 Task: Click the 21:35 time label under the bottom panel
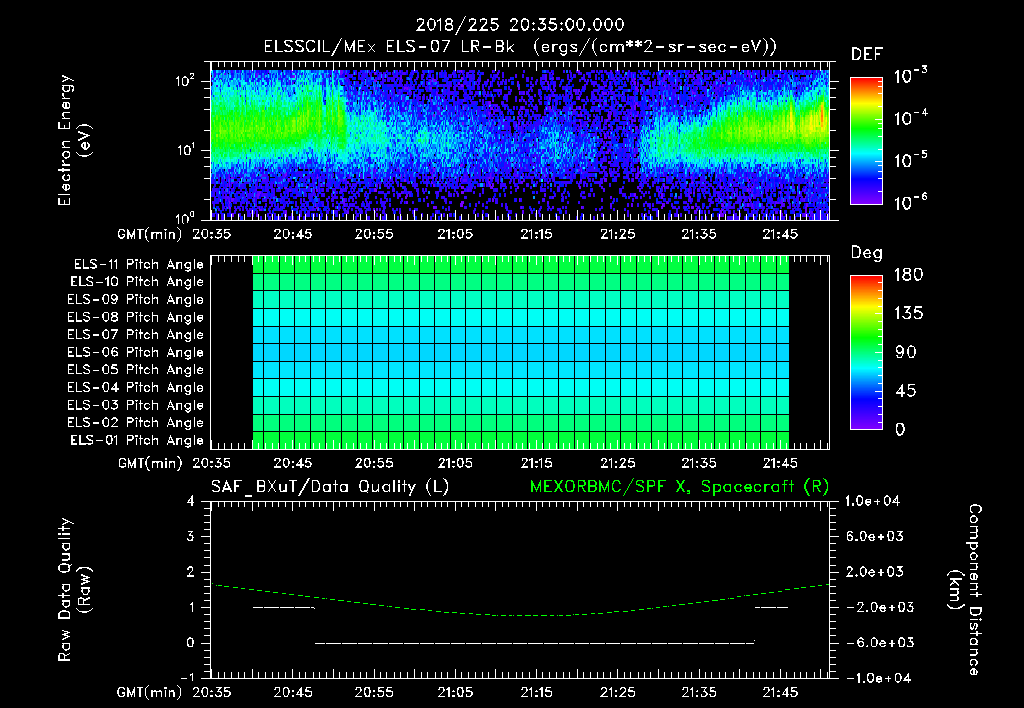pos(699,692)
